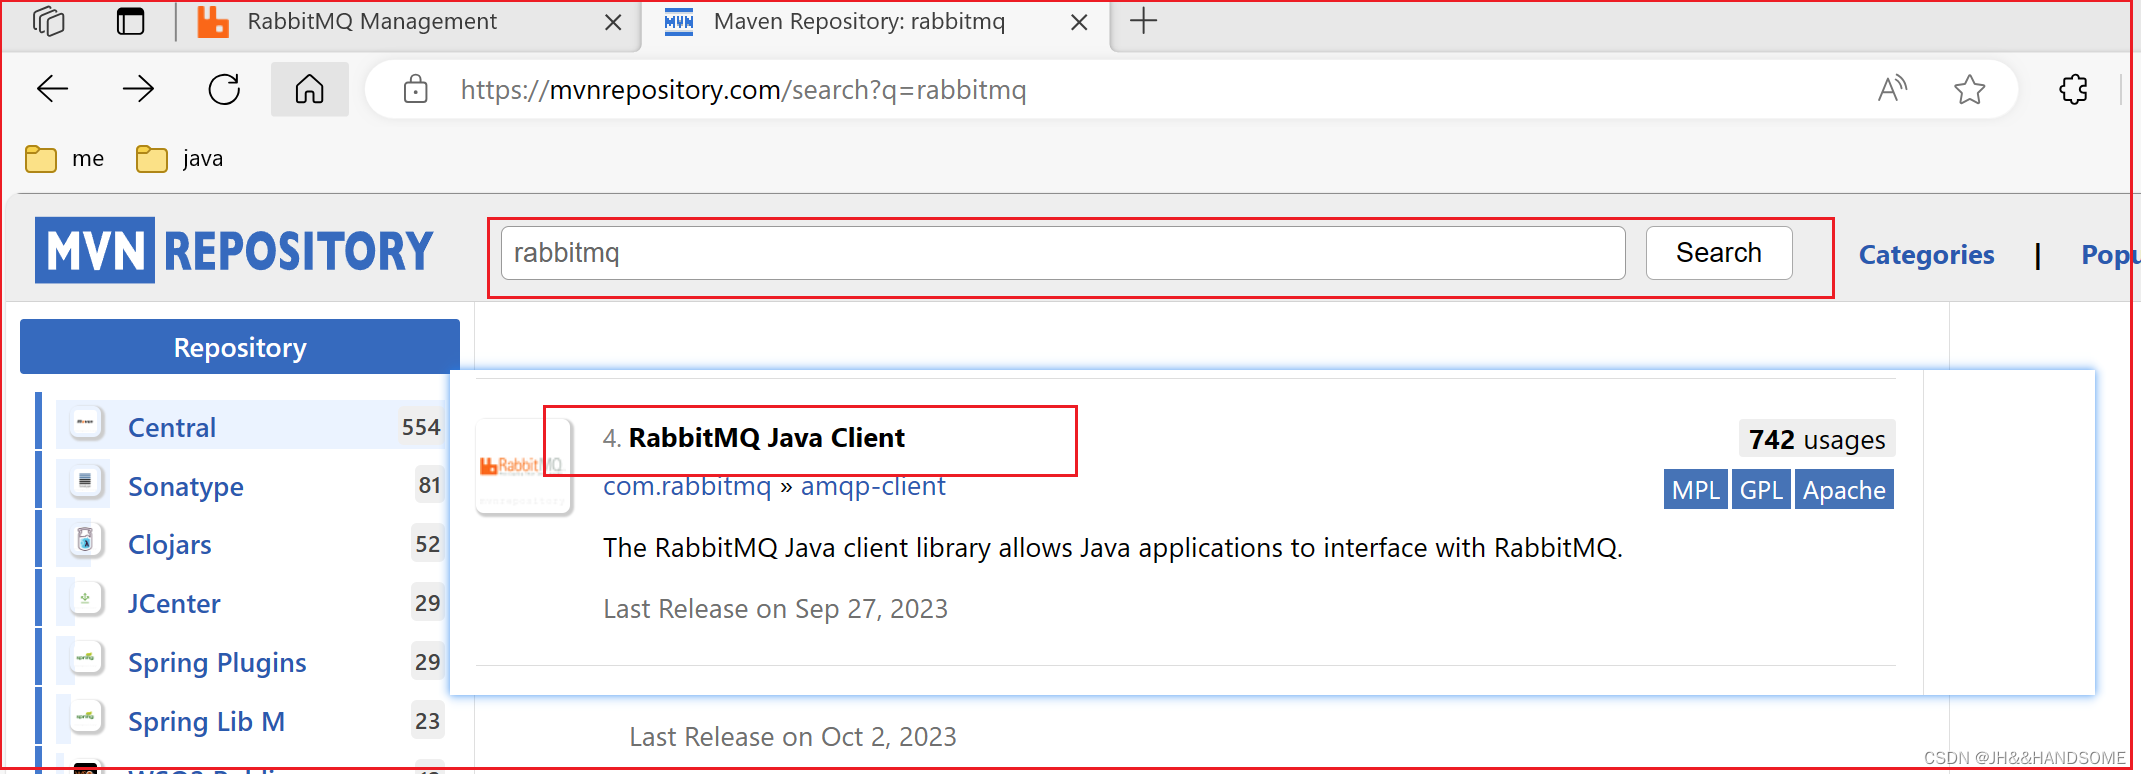The height and width of the screenshot is (774, 2141).
Task: Click the MVN Repository logo
Action: tap(234, 250)
